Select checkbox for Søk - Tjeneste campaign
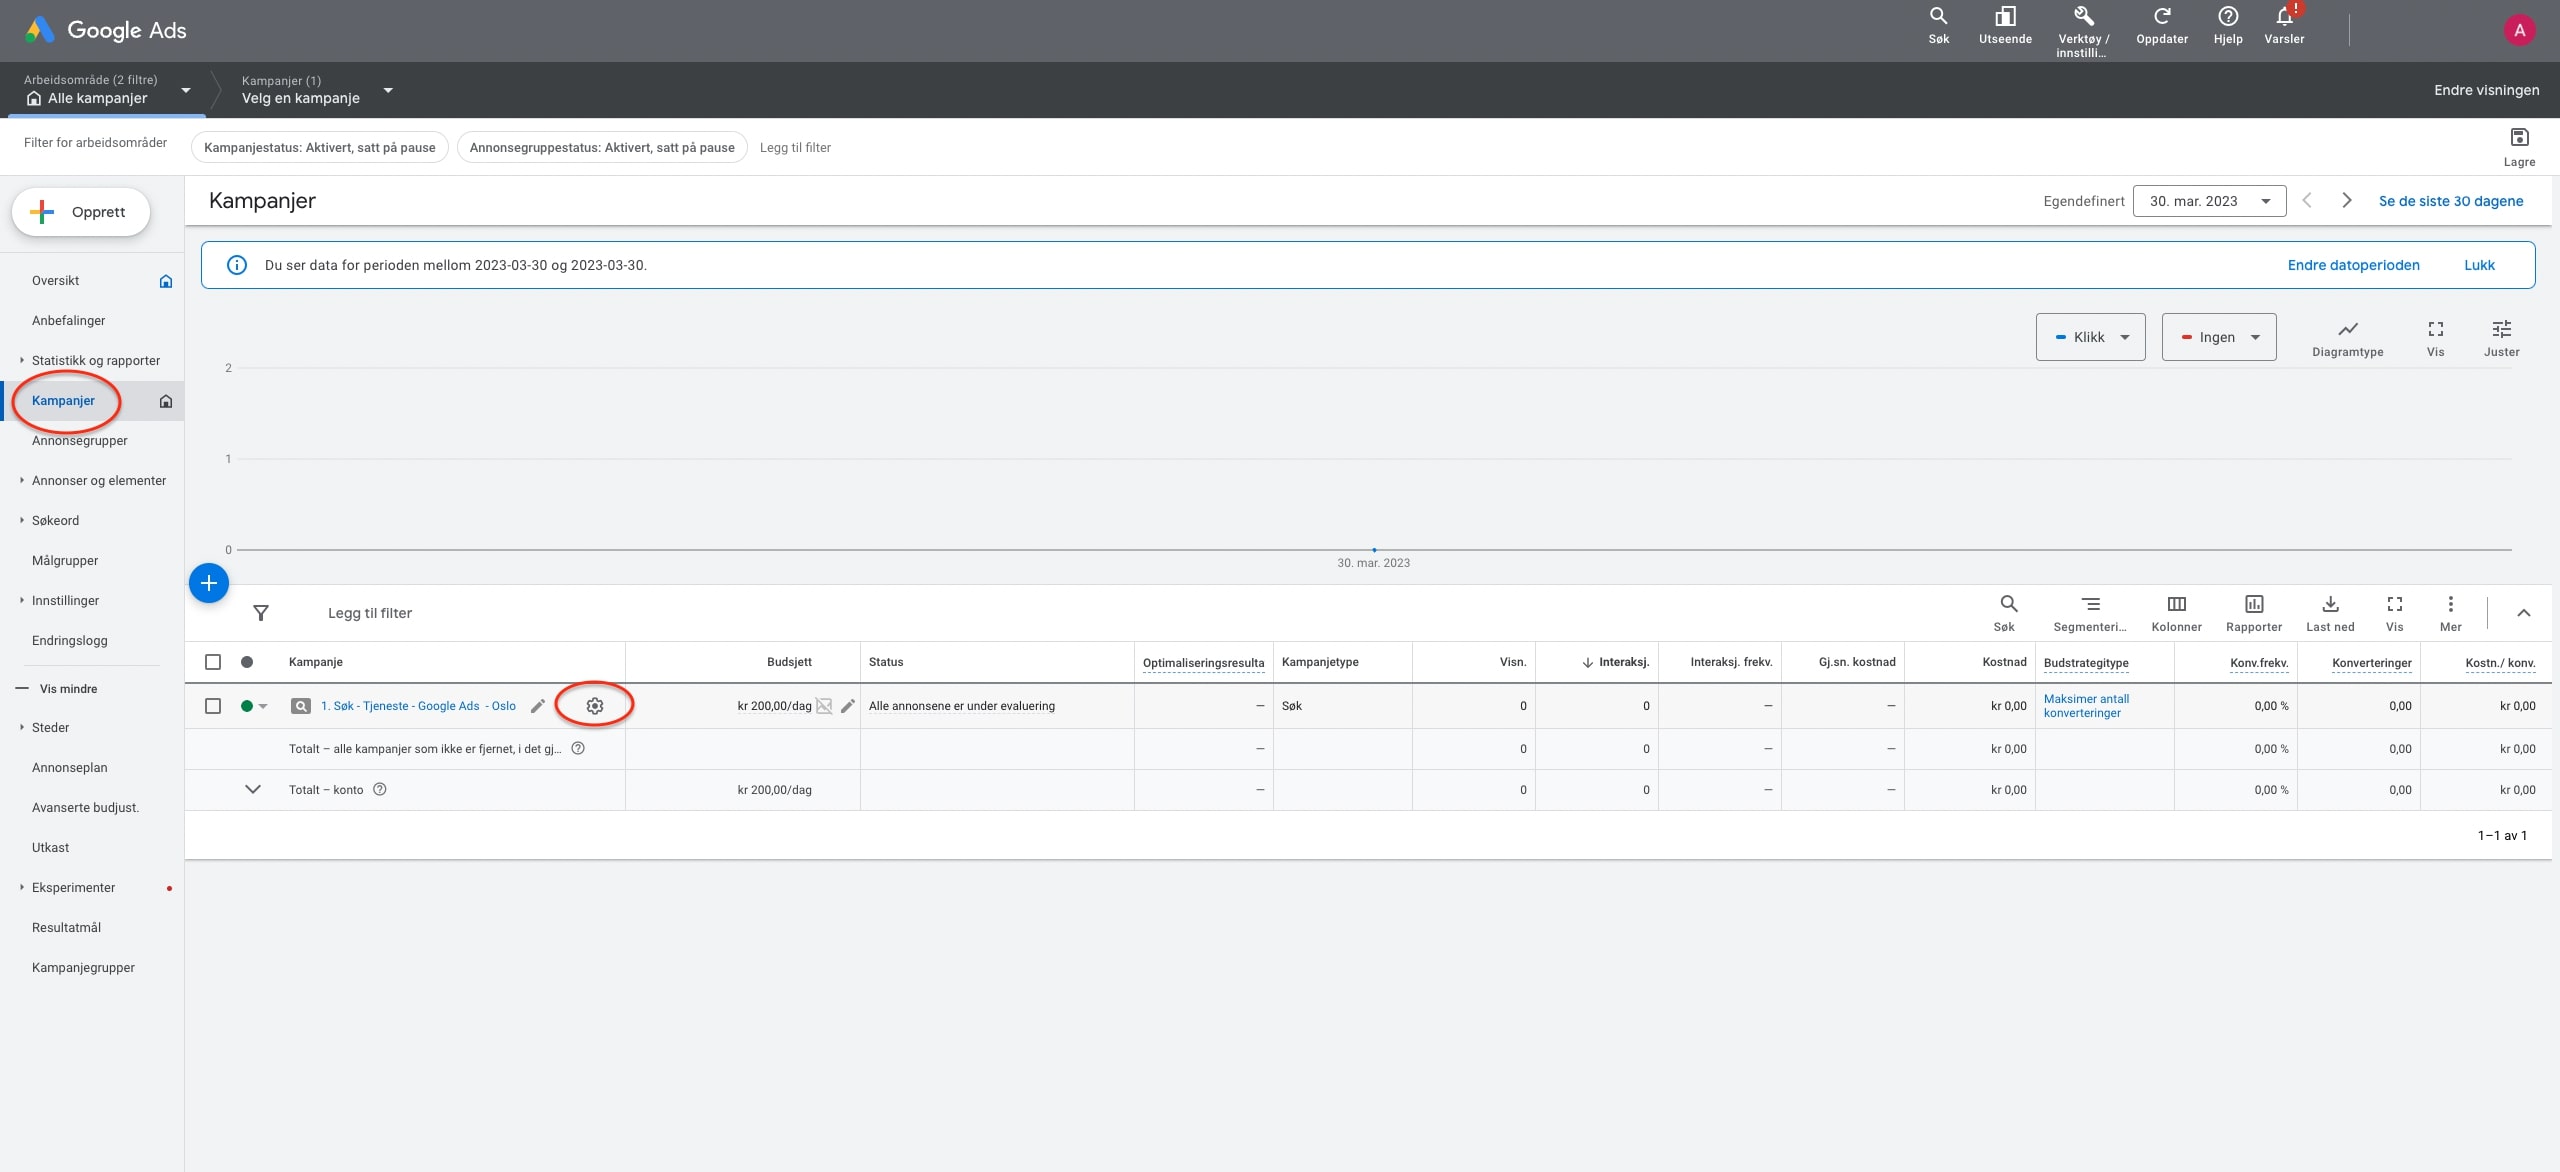 coord(213,706)
